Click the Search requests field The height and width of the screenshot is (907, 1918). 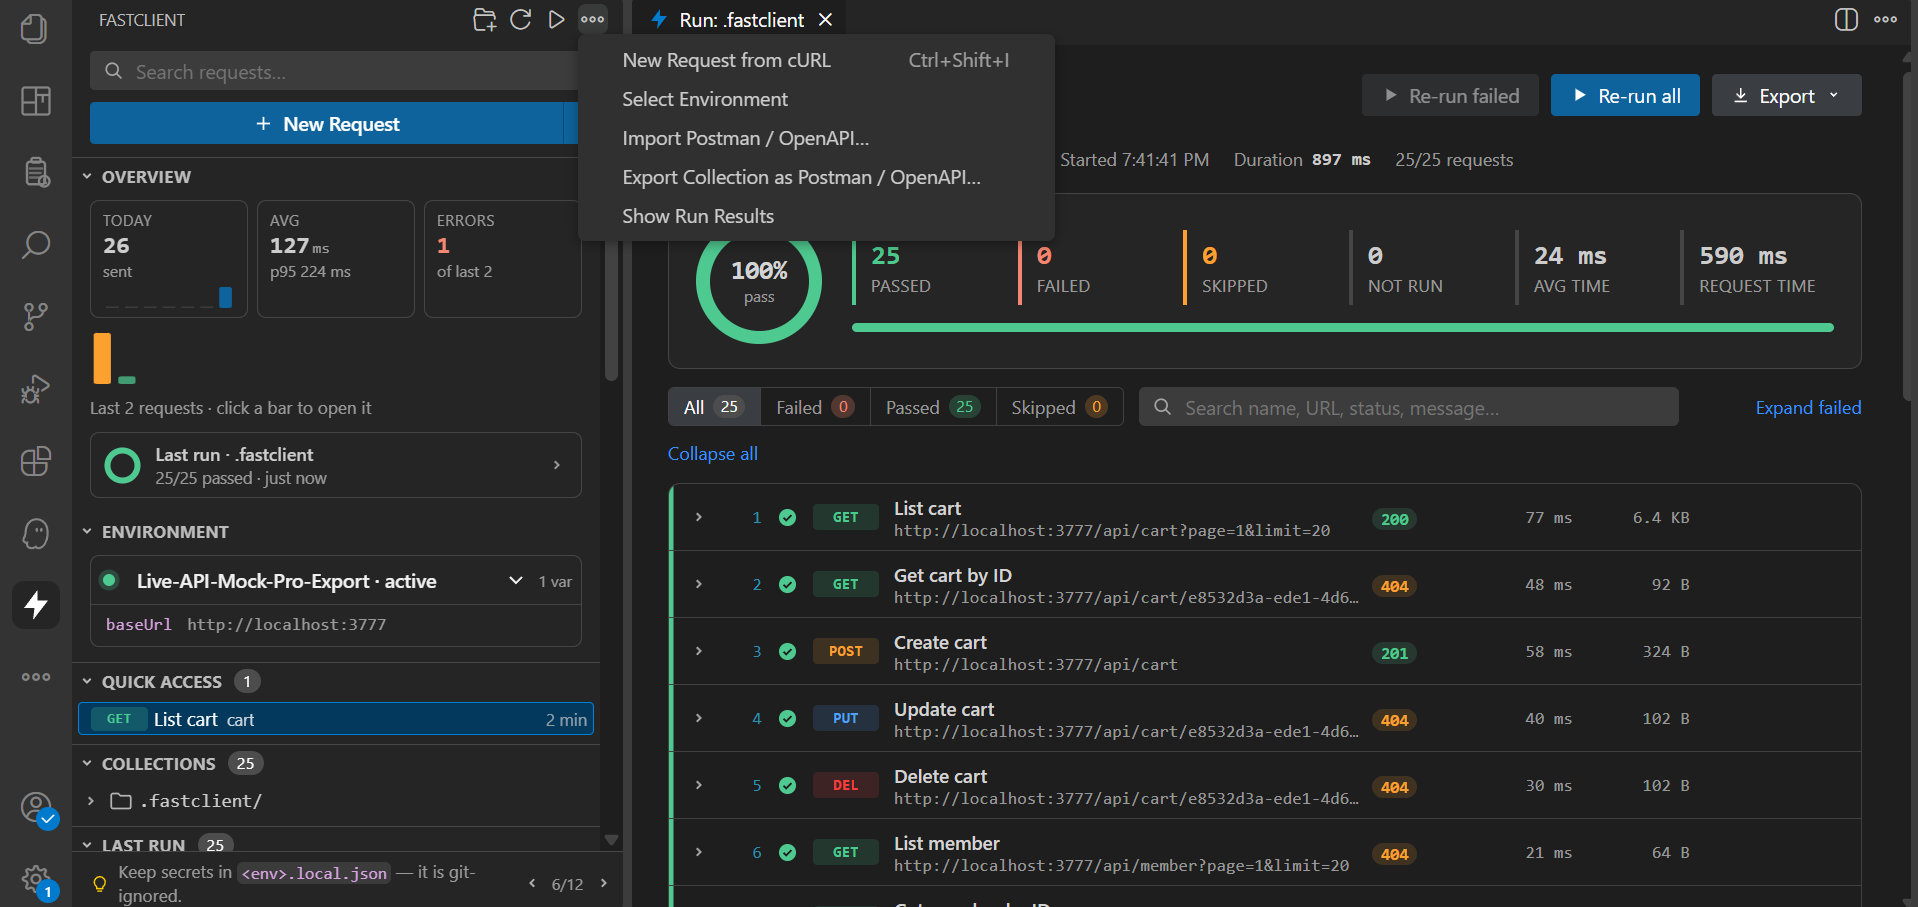click(x=335, y=72)
